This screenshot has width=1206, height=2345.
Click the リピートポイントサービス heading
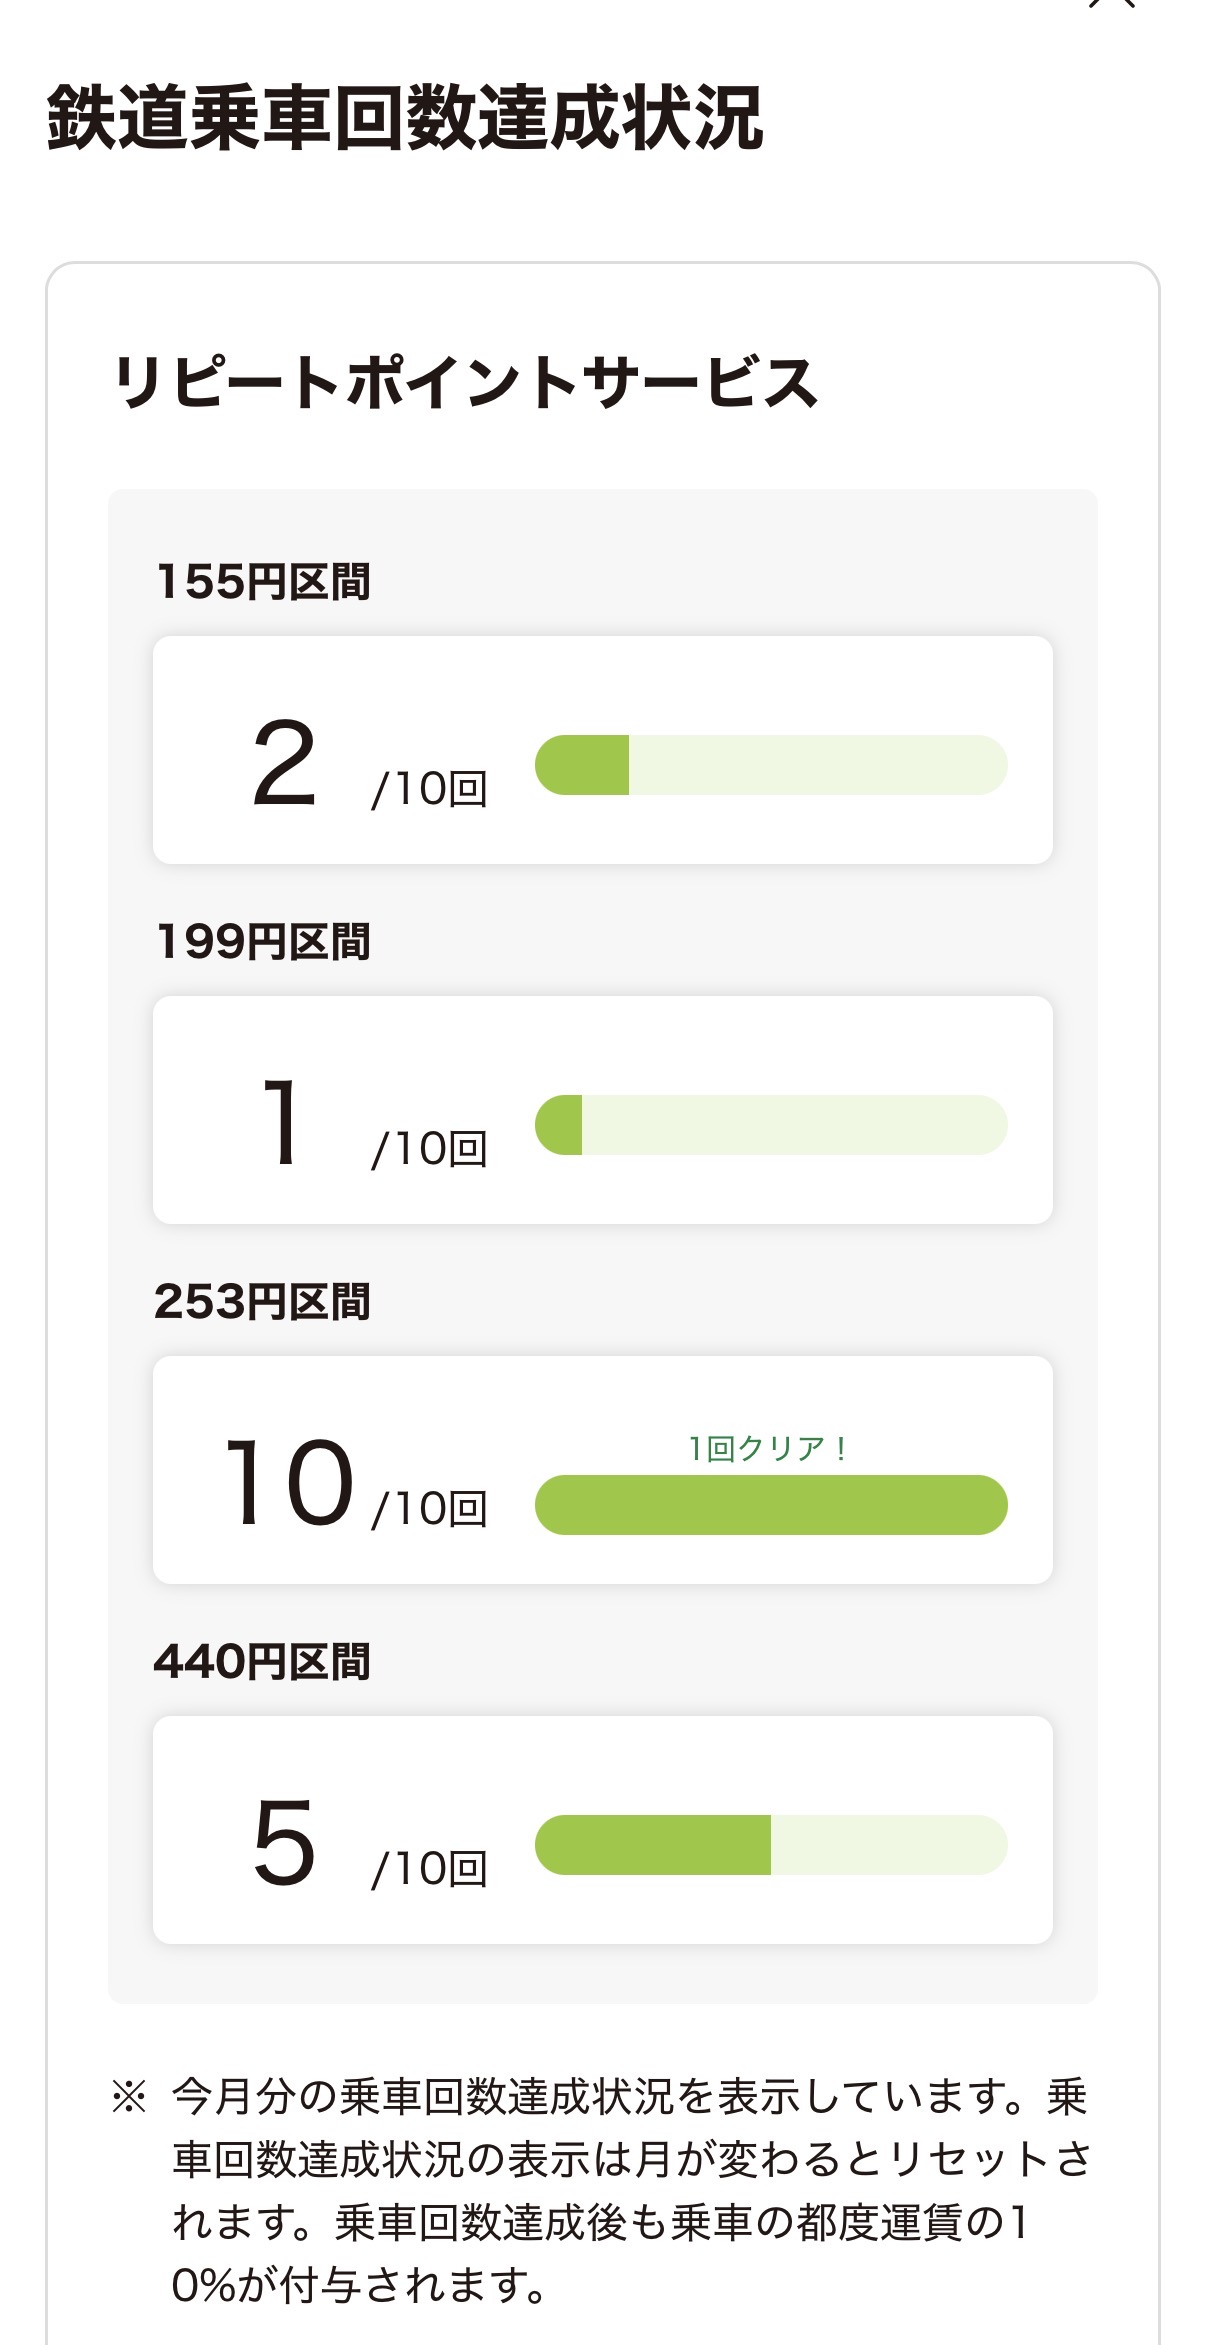[465, 382]
